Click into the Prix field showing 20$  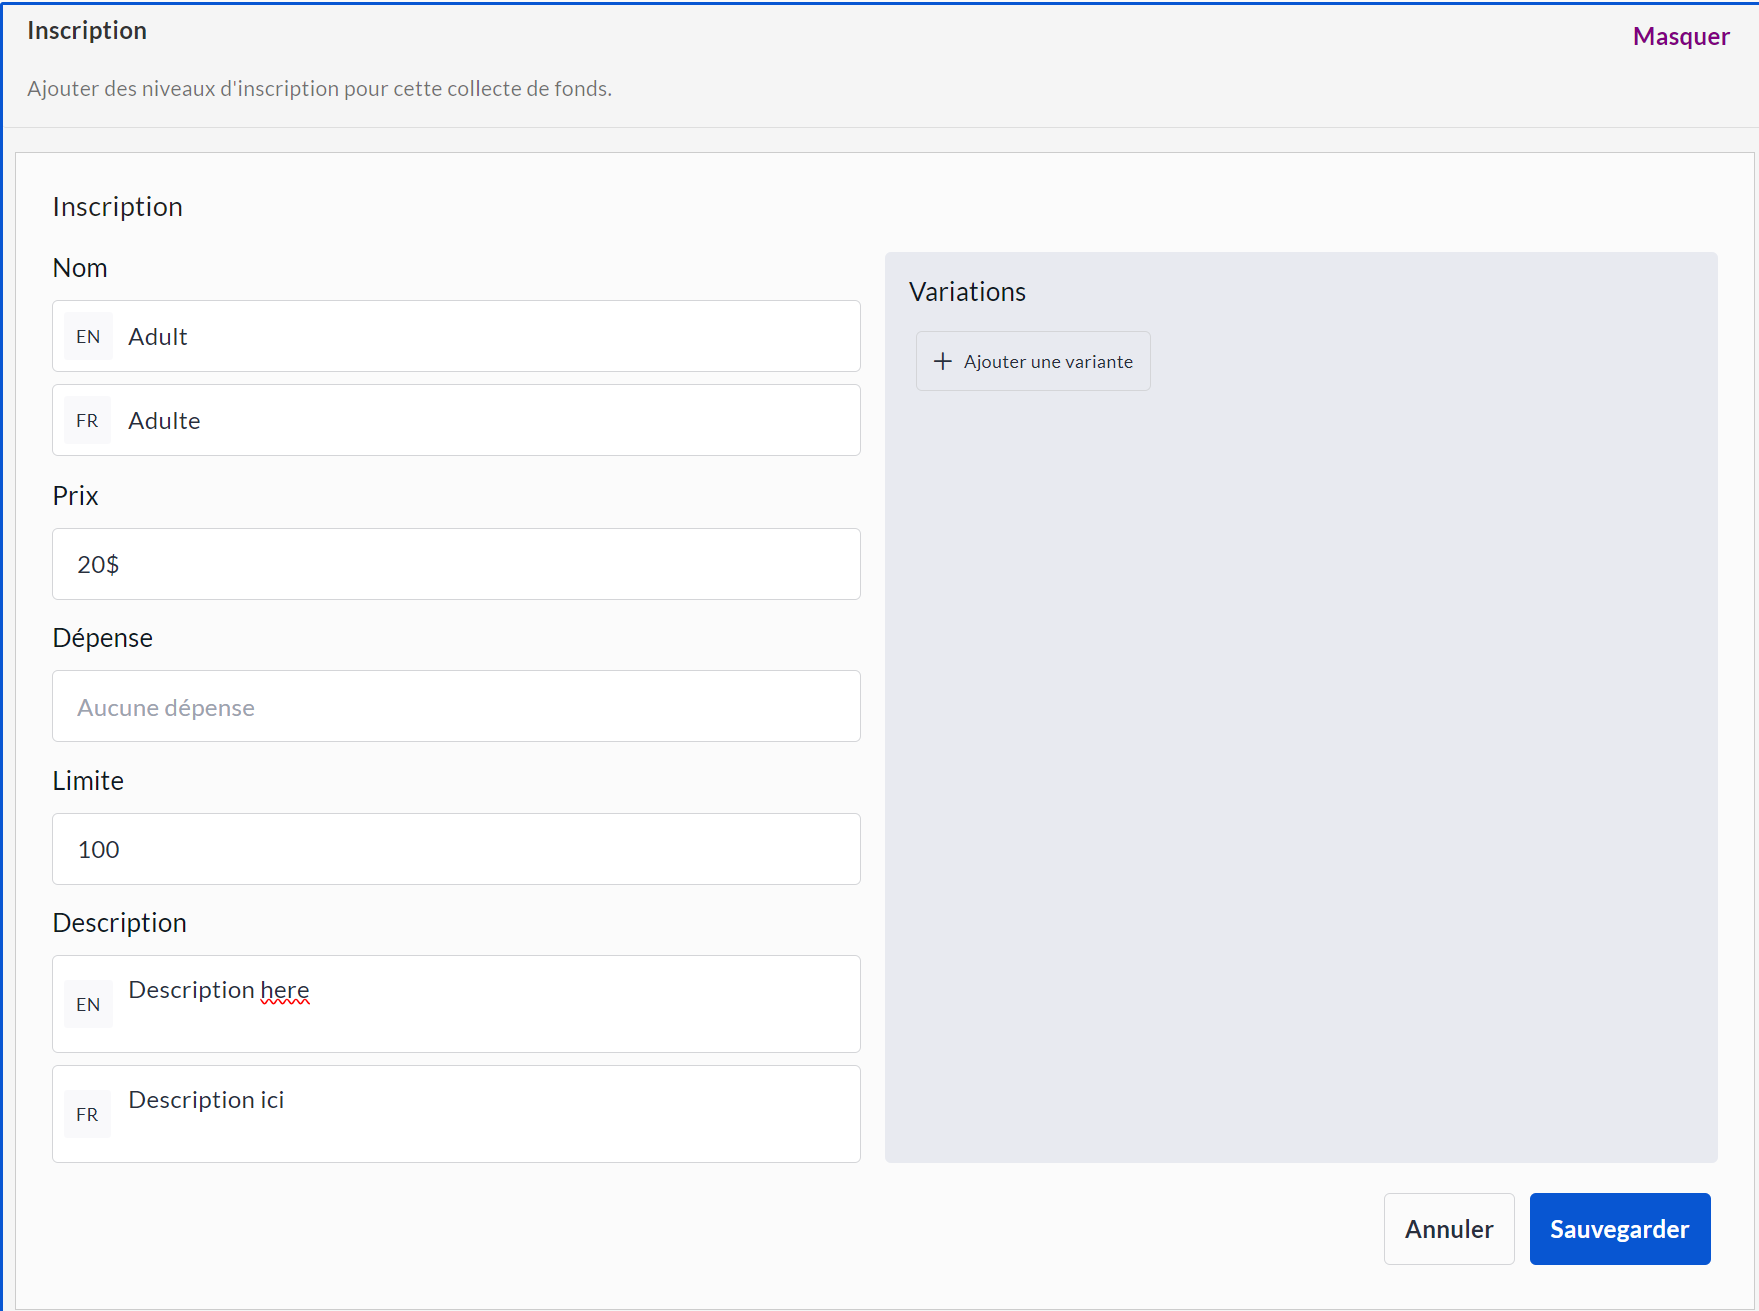point(456,565)
